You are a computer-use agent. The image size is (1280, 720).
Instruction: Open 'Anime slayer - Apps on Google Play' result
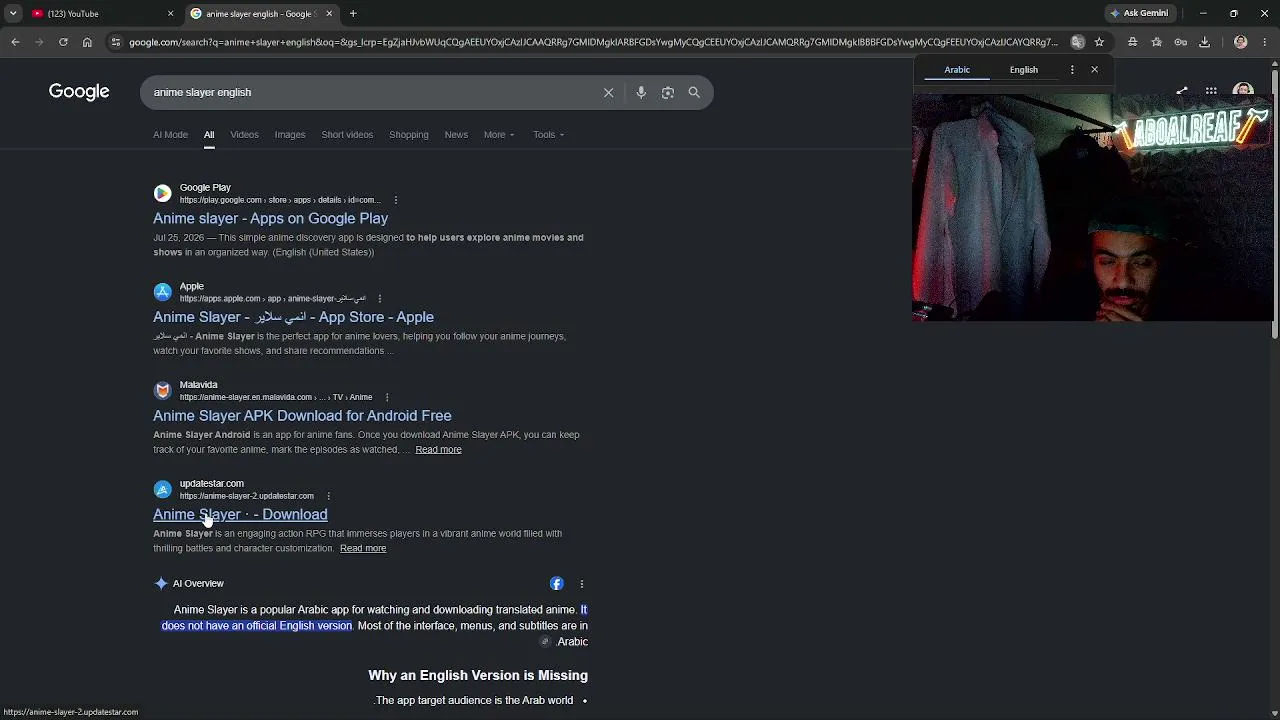point(270,218)
